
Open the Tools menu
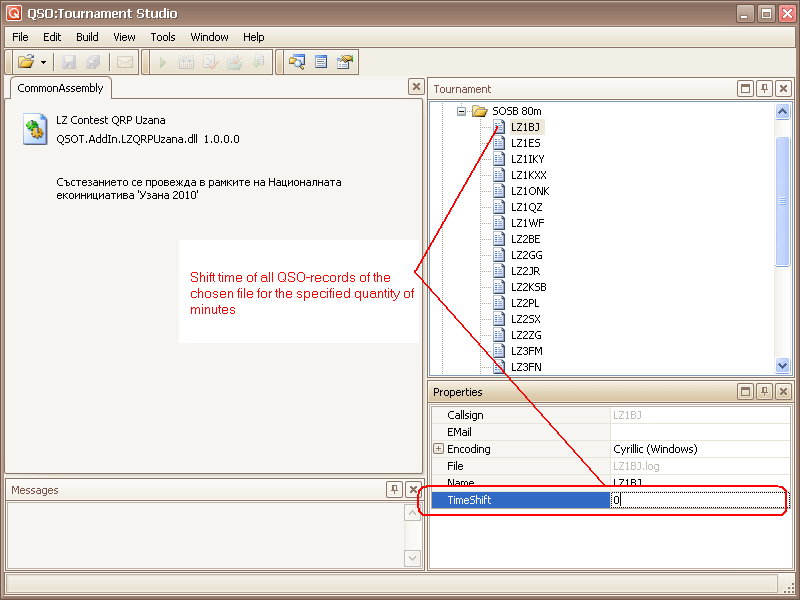(x=162, y=37)
